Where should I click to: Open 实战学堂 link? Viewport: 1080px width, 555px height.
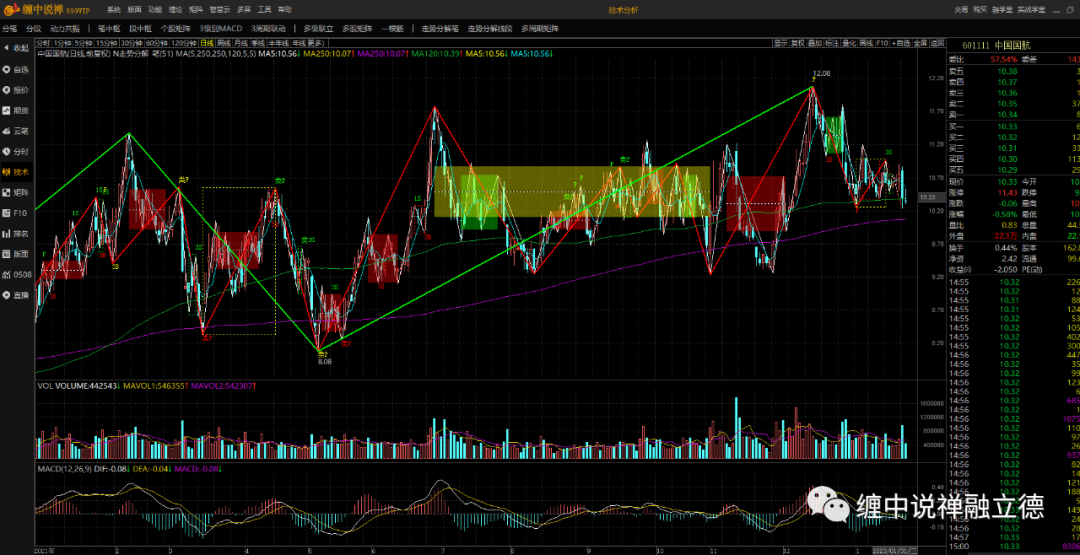pyautogui.click(x=1032, y=10)
